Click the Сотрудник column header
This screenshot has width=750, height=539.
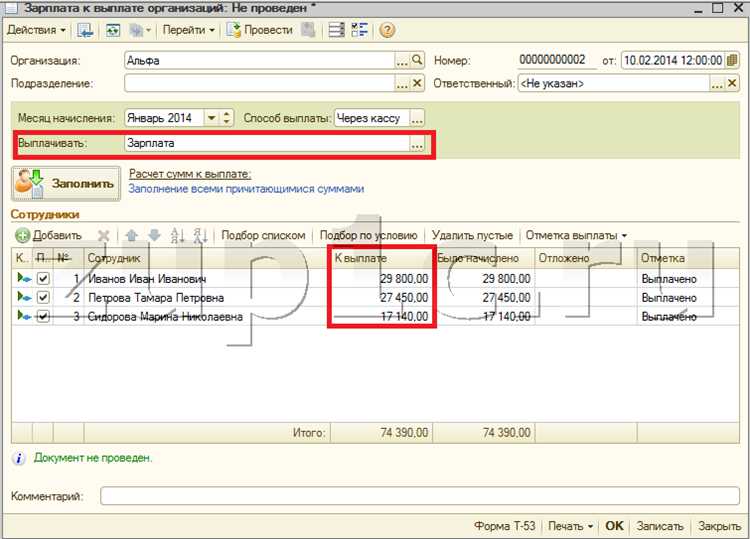coord(207,258)
